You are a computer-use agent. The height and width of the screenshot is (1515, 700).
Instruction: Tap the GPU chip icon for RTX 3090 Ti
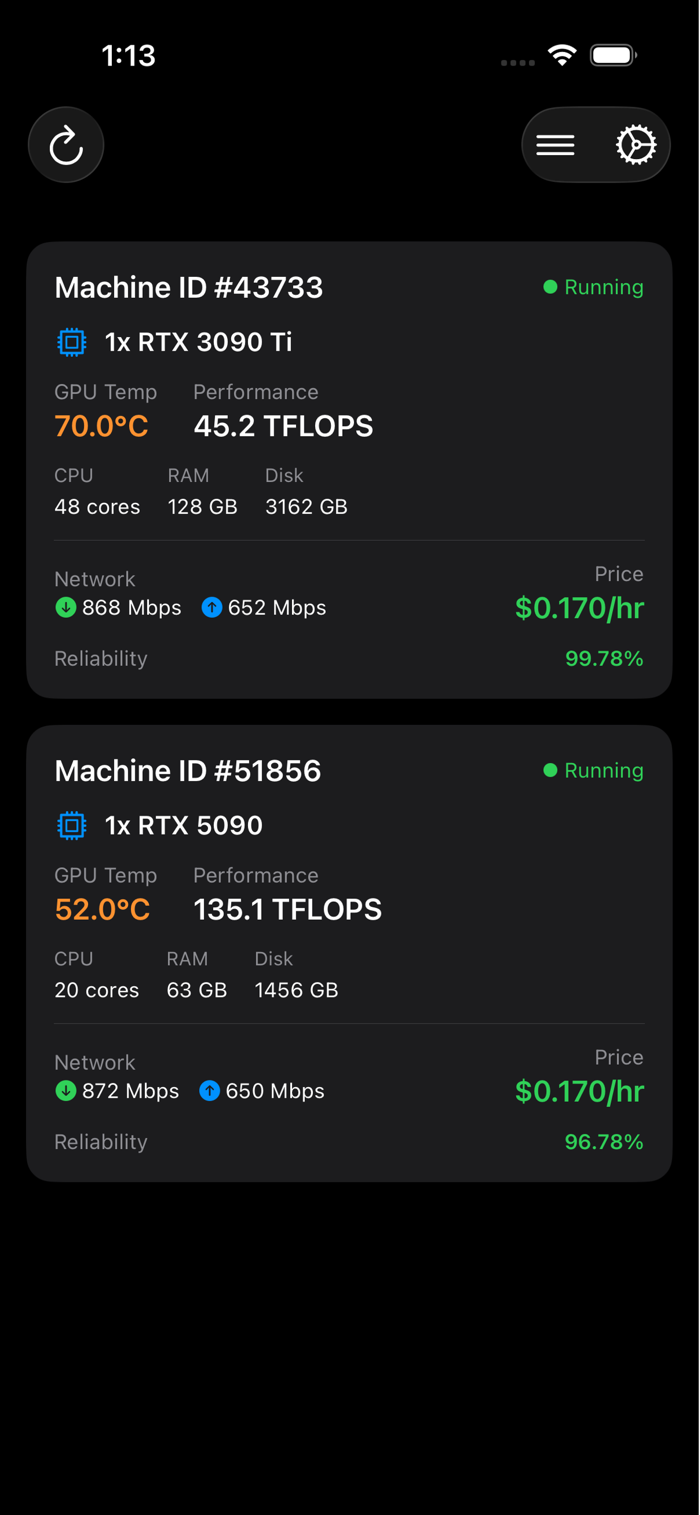[x=71, y=342]
